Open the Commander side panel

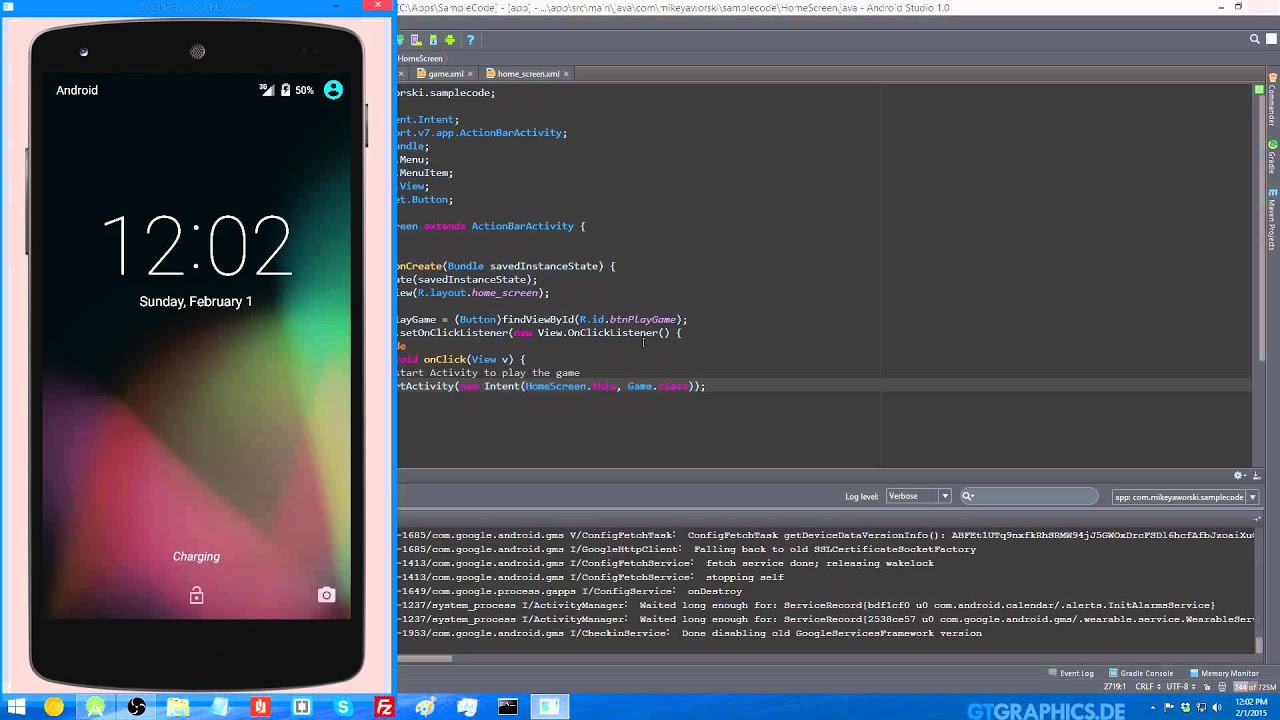[1272, 101]
